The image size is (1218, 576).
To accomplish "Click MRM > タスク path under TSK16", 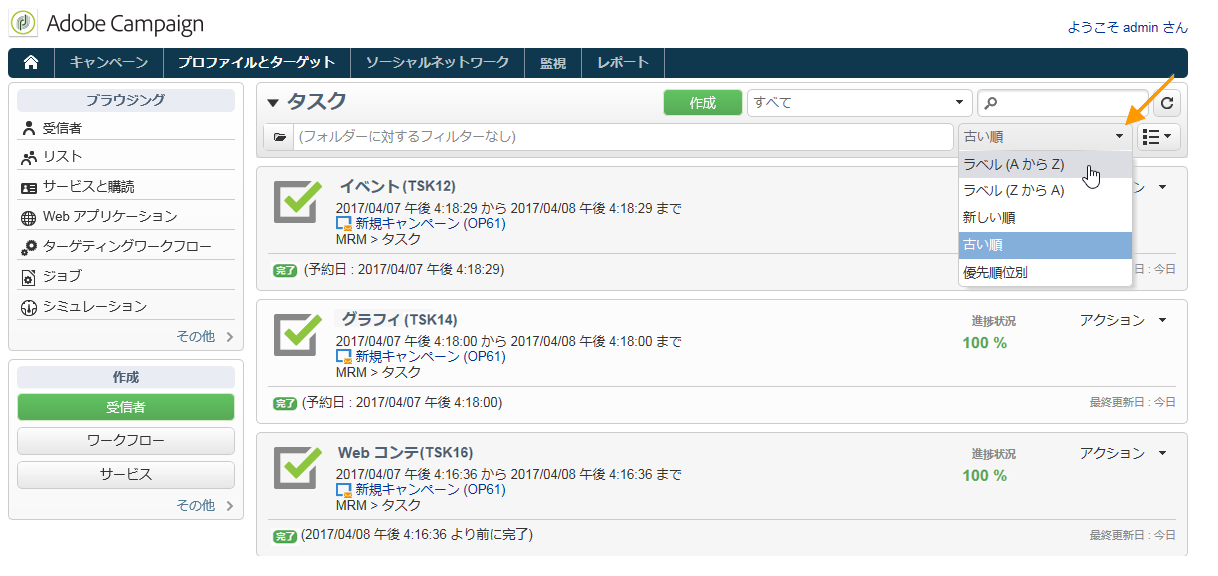I will (378, 505).
